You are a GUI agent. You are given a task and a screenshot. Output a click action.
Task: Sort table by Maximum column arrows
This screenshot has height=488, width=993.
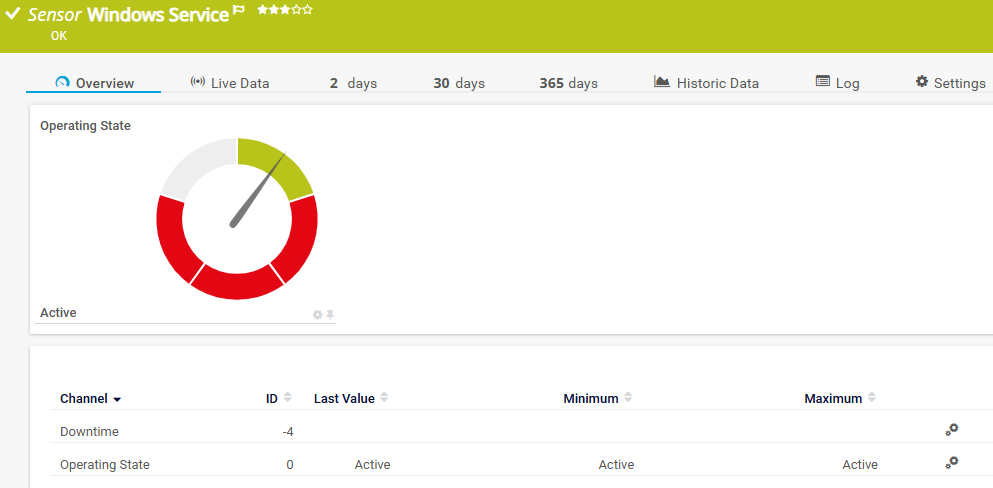point(871,398)
